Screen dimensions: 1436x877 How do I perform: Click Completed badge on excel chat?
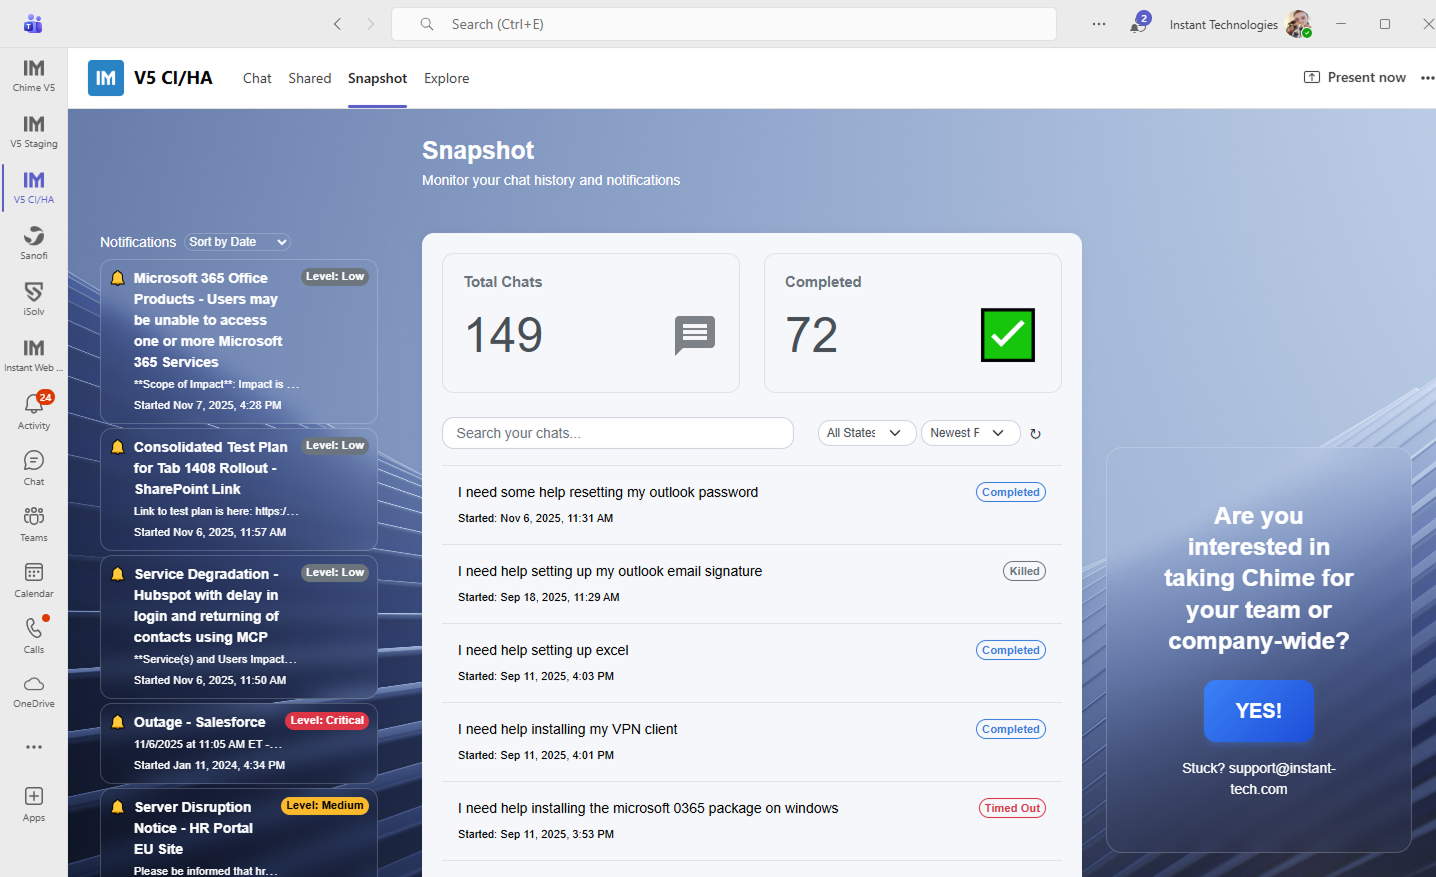pos(1011,650)
